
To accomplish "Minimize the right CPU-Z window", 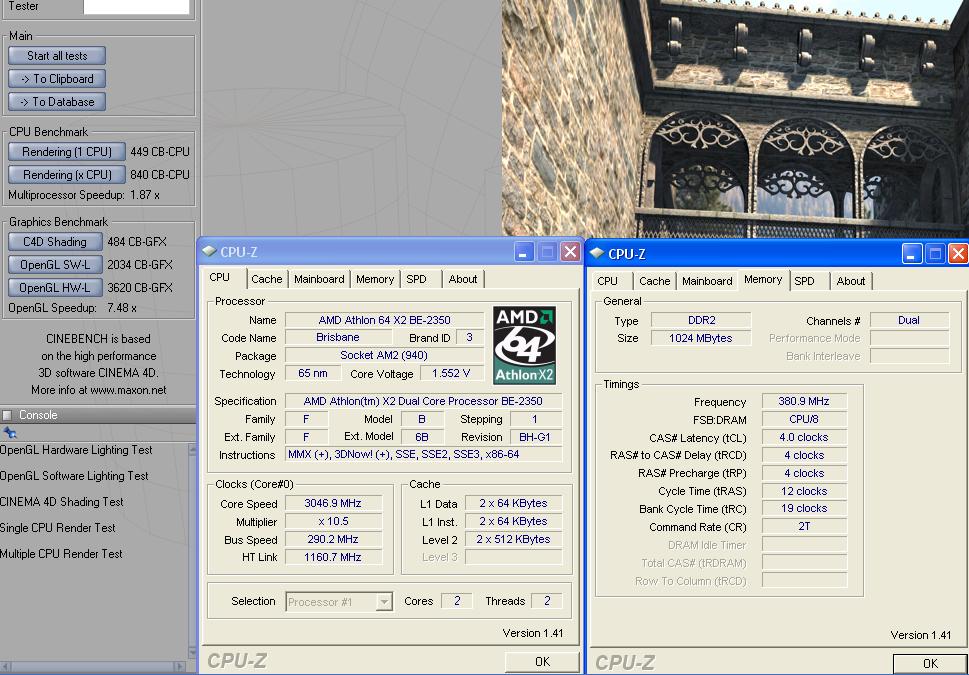I will pyautogui.click(x=912, y=253).
